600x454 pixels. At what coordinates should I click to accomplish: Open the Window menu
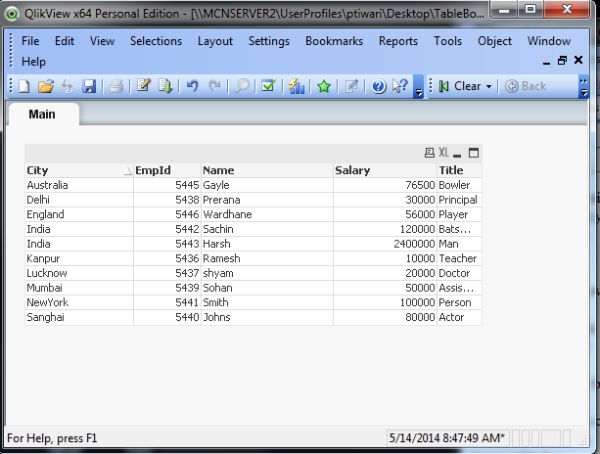coord(549,41)
